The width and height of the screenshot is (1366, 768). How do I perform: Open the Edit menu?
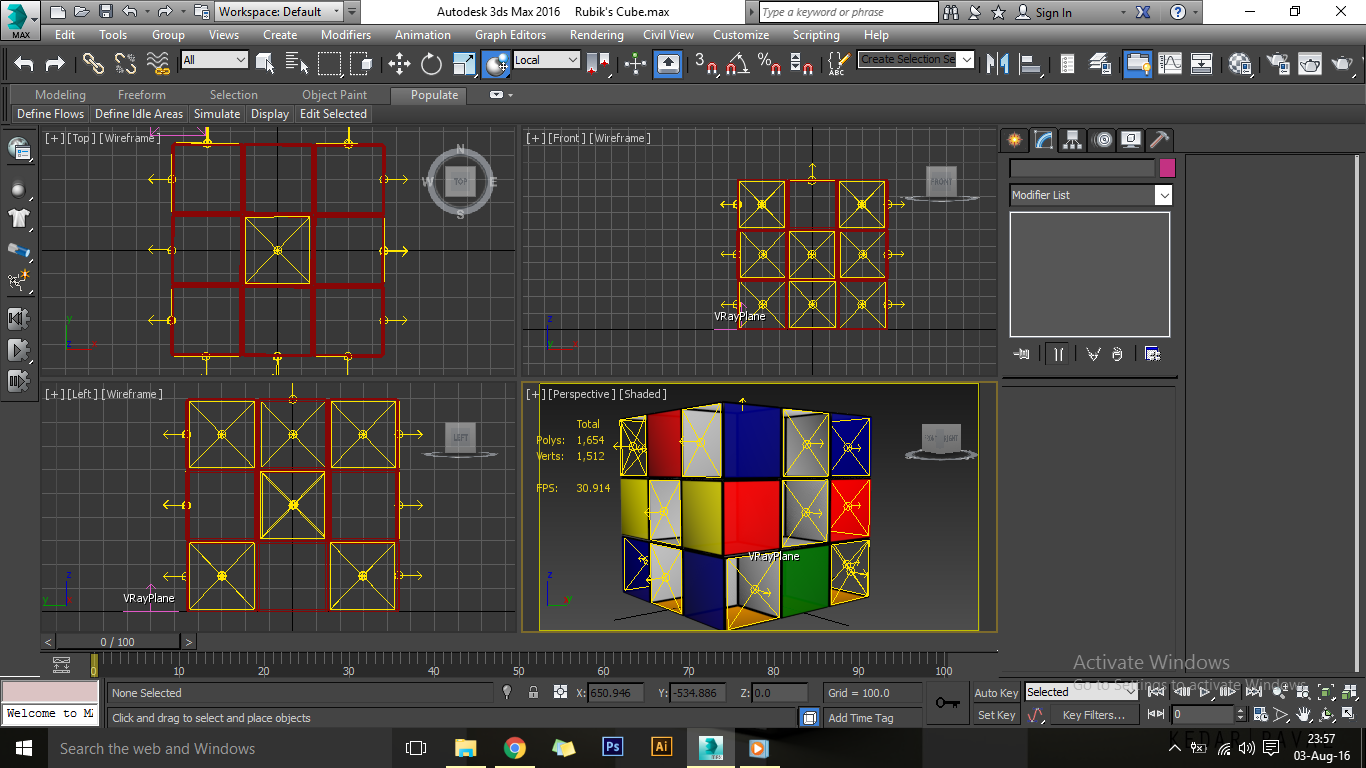[x=65, y=34]
